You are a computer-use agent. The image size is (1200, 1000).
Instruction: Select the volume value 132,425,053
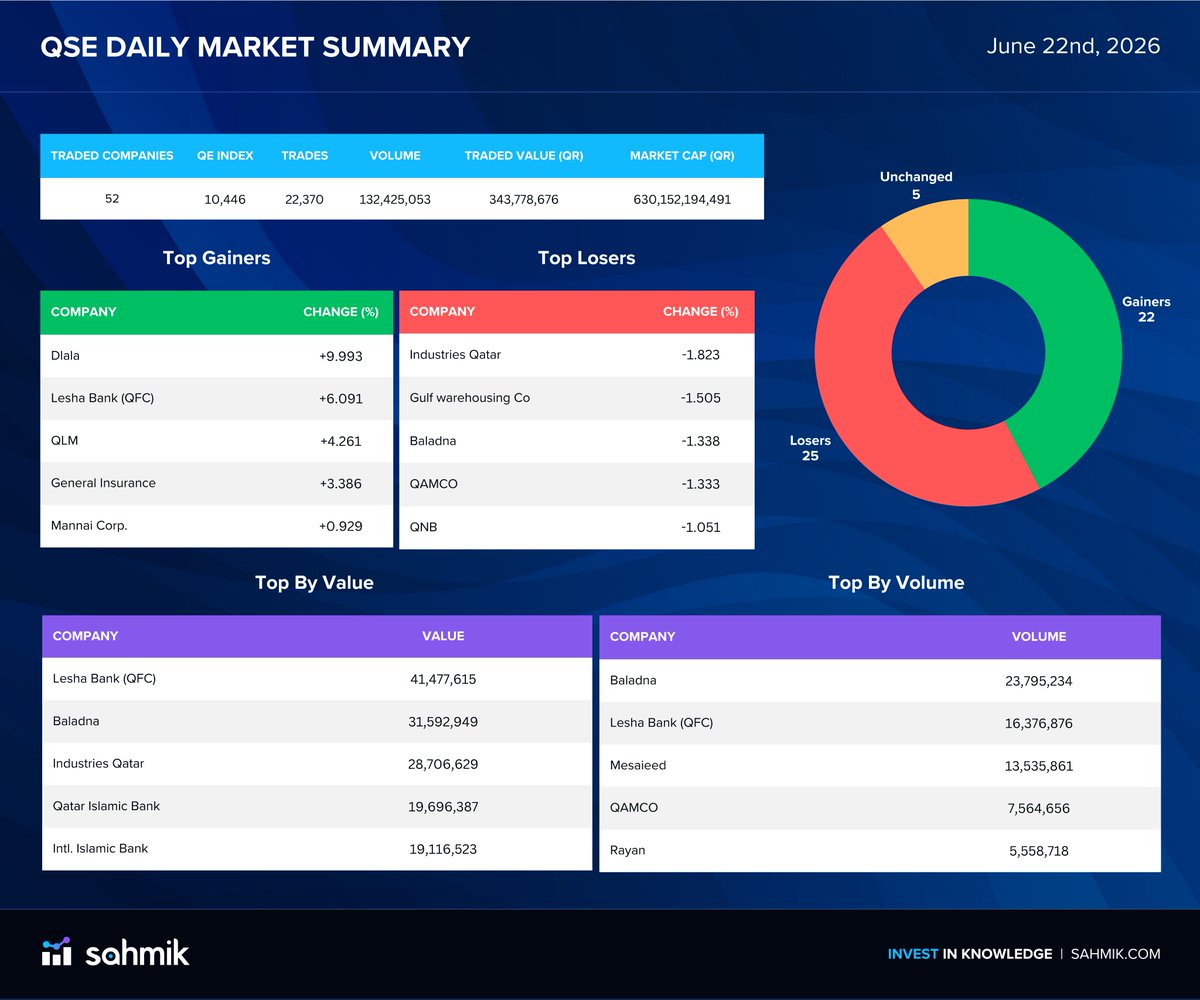(x=395, y=199)
